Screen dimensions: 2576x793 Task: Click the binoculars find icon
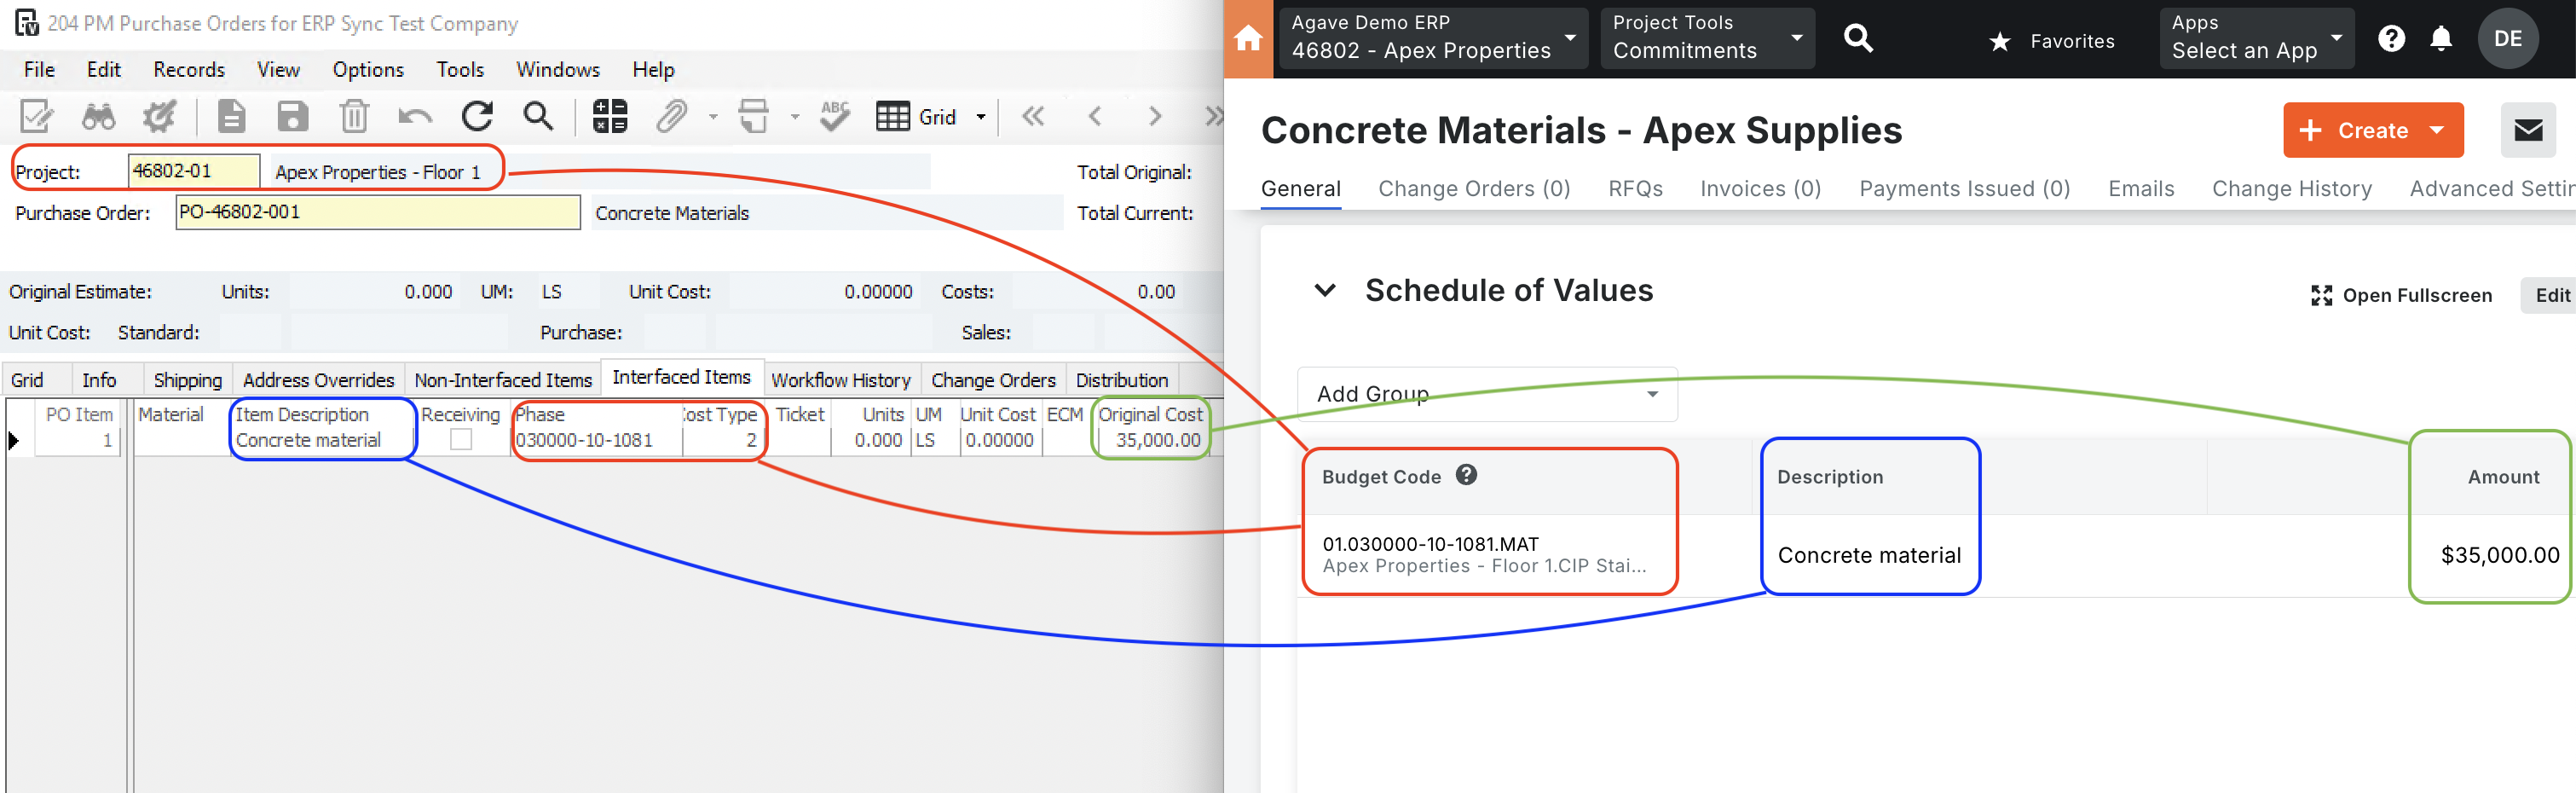click(98, 117)
